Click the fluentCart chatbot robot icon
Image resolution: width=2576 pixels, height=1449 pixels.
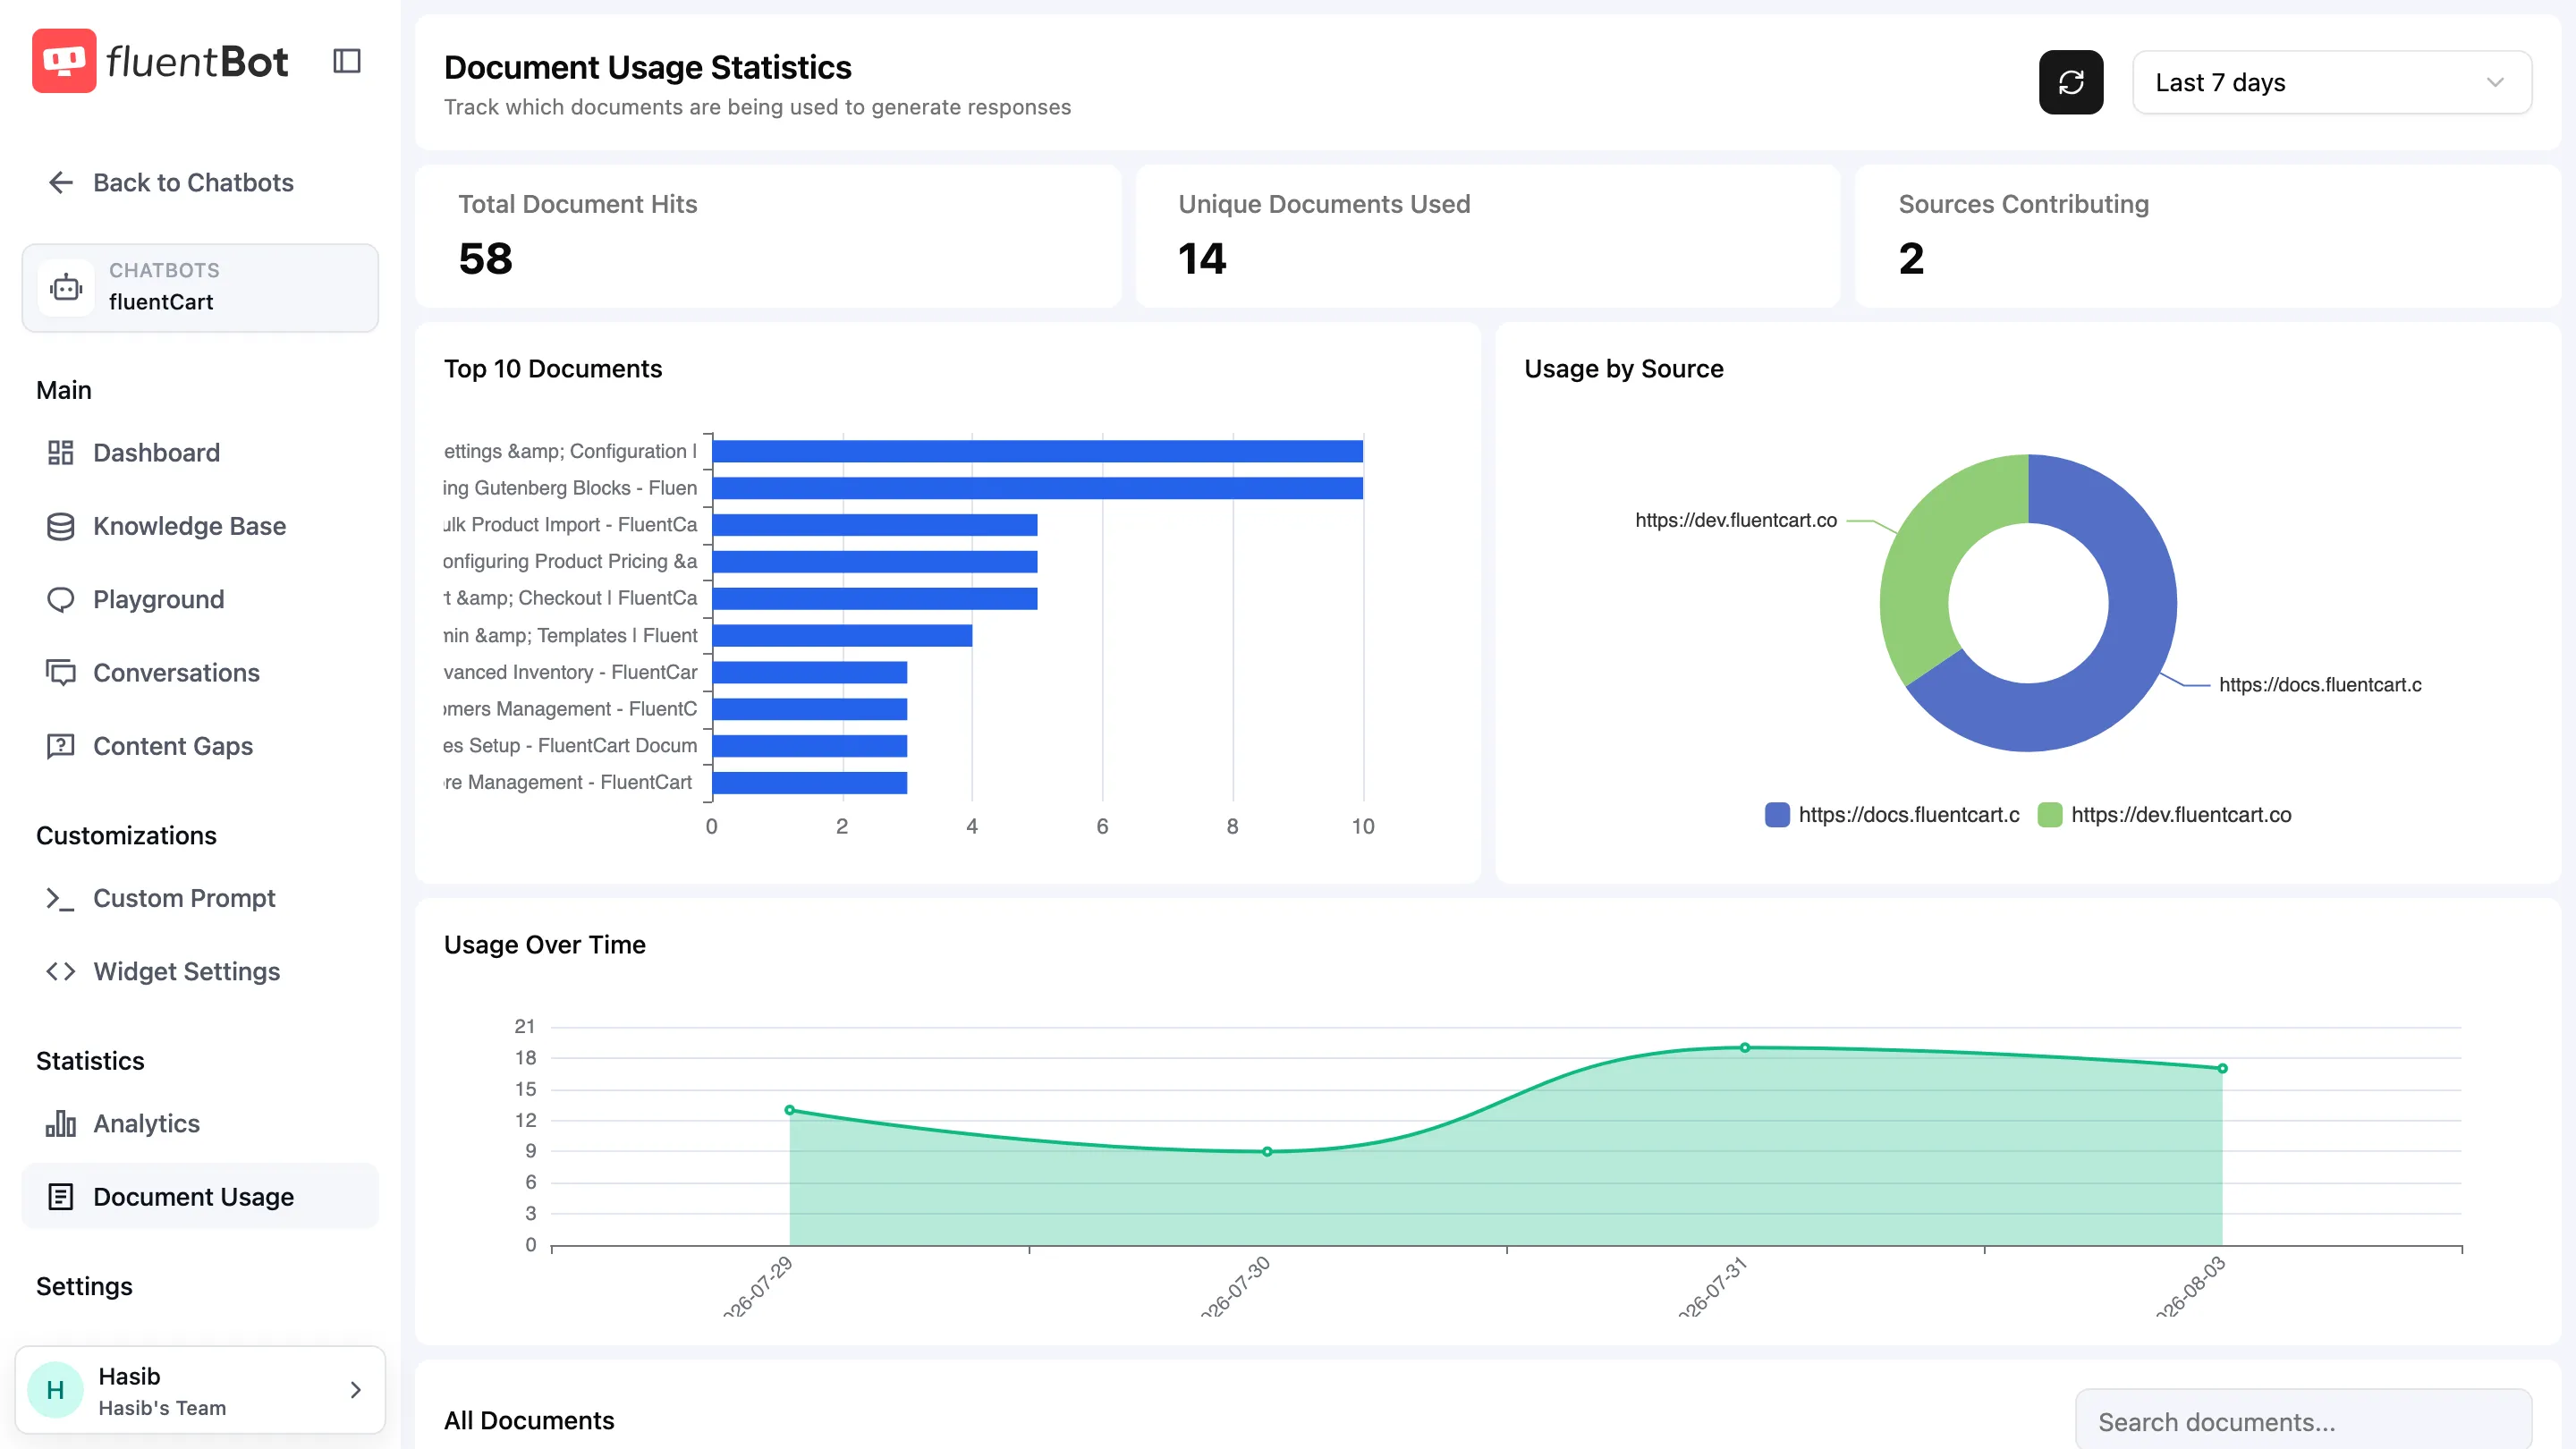coord(66,288)
